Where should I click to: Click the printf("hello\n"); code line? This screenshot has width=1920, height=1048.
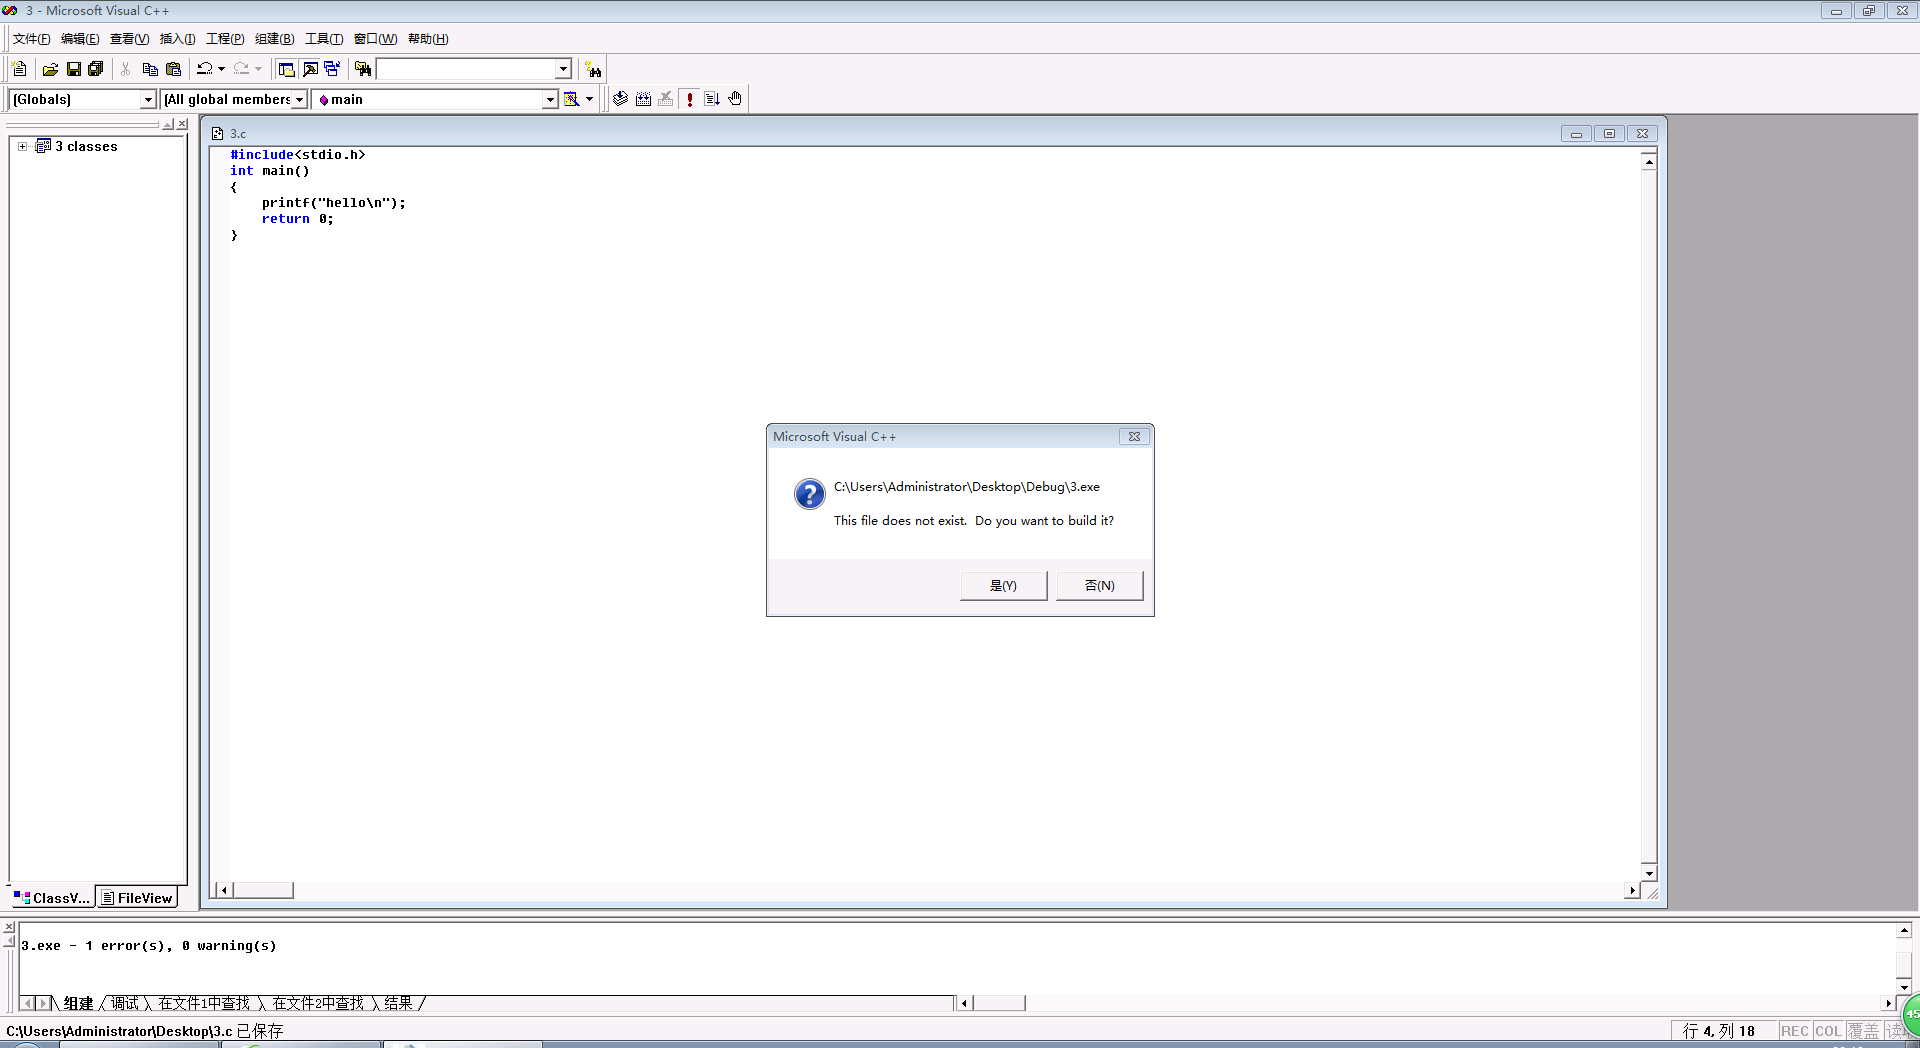[334, 203]
